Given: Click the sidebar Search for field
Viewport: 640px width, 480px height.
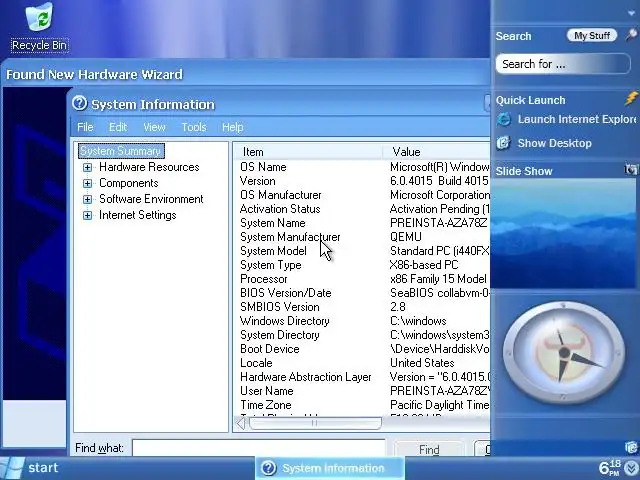Looking at the screenshot, I should (x=563, y=64).
